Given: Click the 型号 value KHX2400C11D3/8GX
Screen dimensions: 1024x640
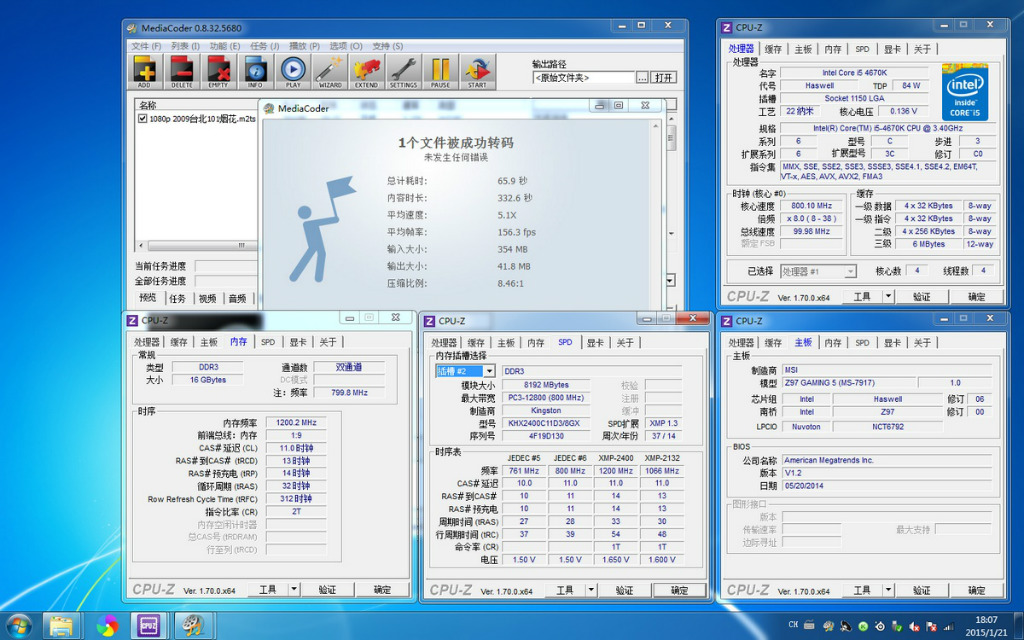Looking at the screenshot, I should tap(545, 423).
